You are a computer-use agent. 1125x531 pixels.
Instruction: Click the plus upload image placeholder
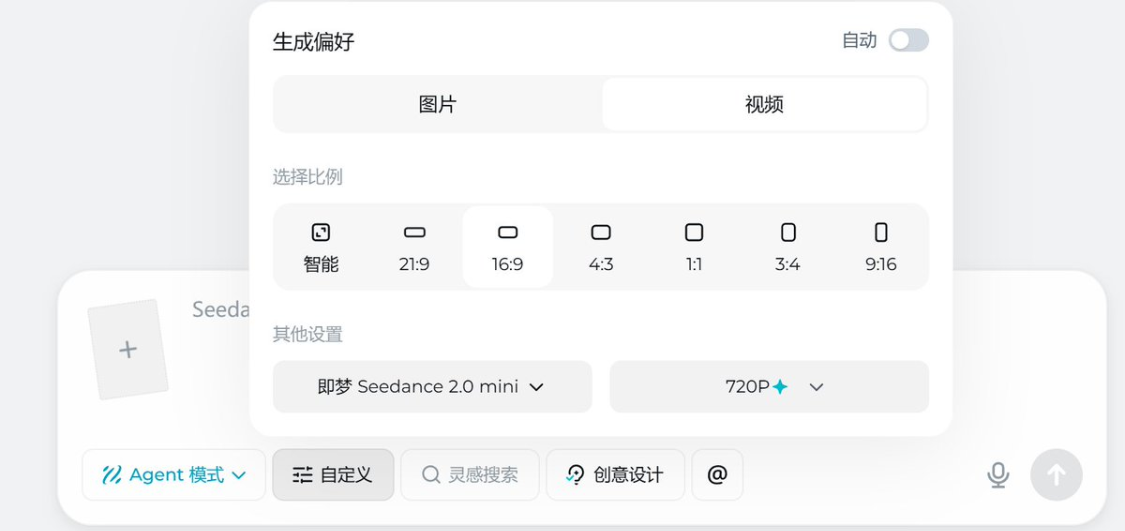(x=128, y=349)
